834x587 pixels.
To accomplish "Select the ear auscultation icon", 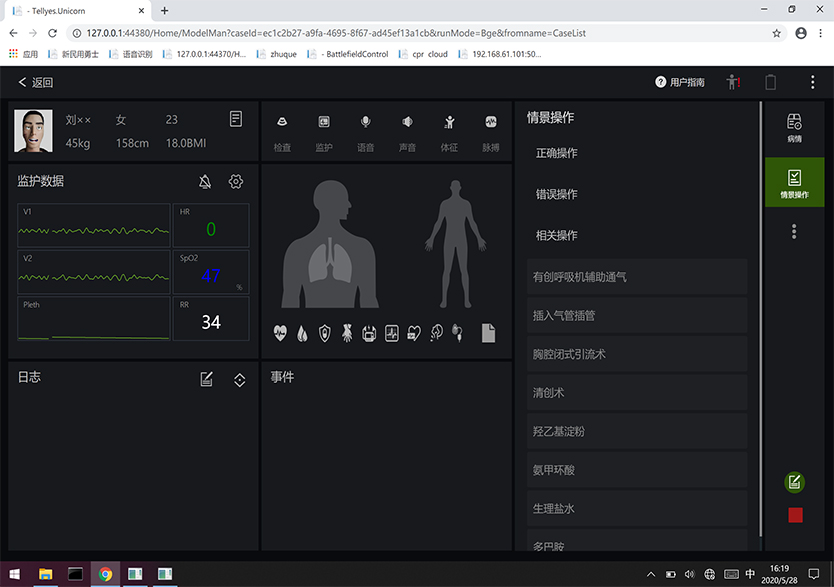I will pyautogui.click(x=436, y=333).
